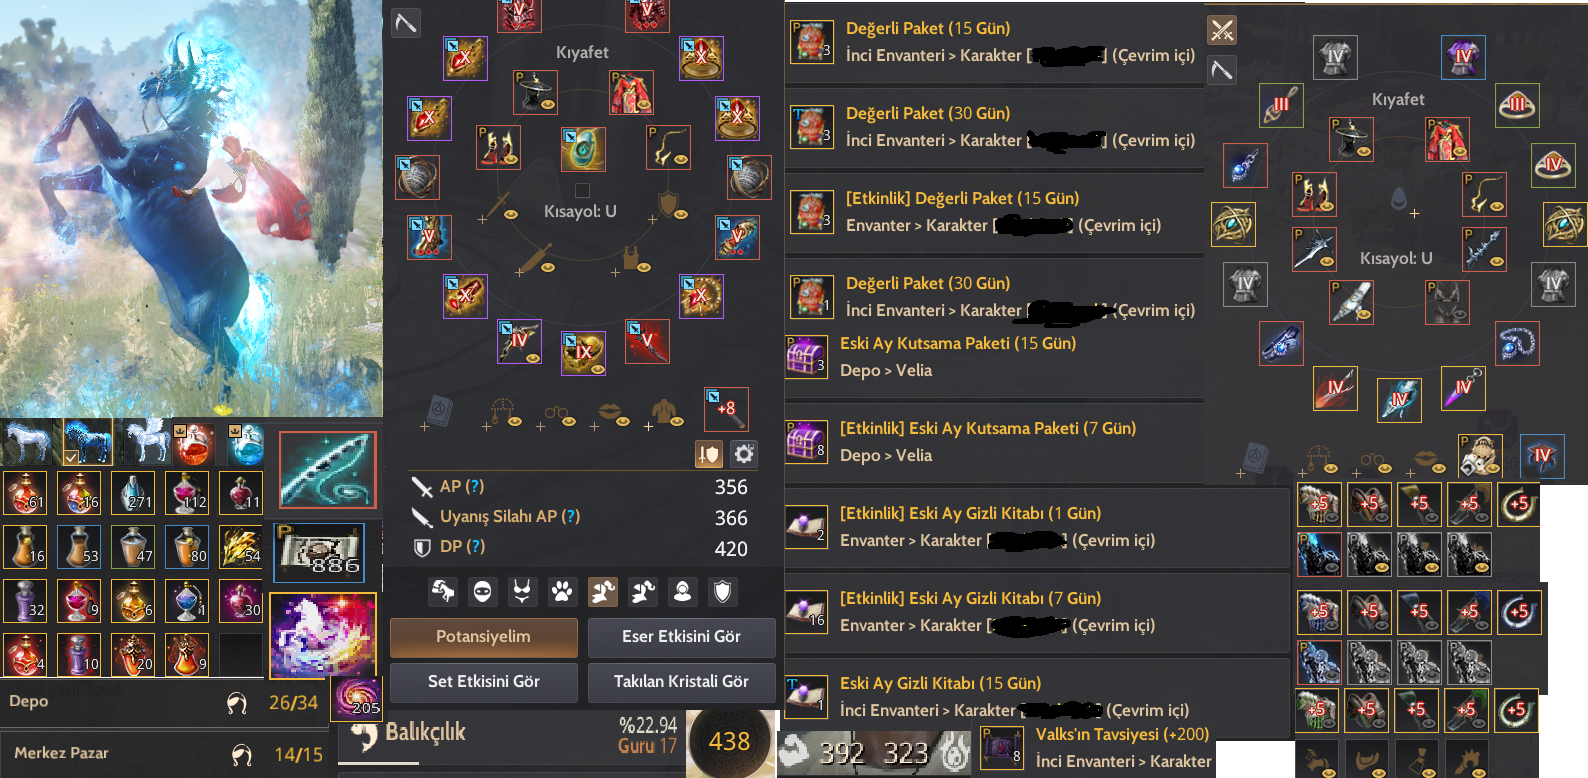
Task: Click the masked helmet visibility icon
Action: [x=482, y=592]
